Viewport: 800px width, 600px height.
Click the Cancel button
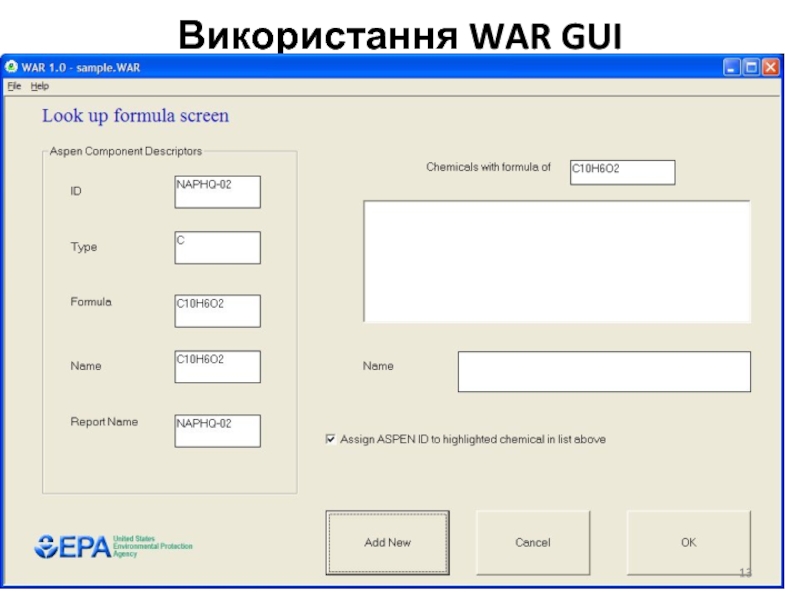[x=533, y=543]
